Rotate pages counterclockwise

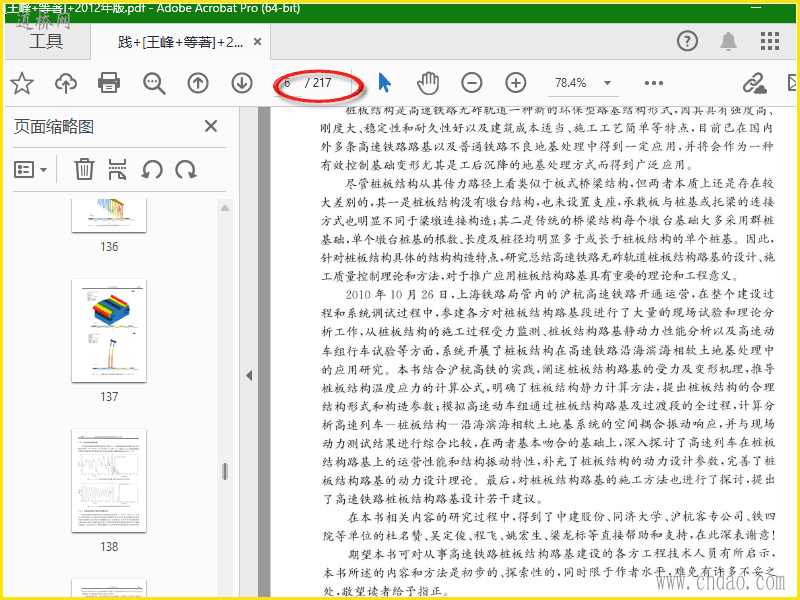pos(152,169)
